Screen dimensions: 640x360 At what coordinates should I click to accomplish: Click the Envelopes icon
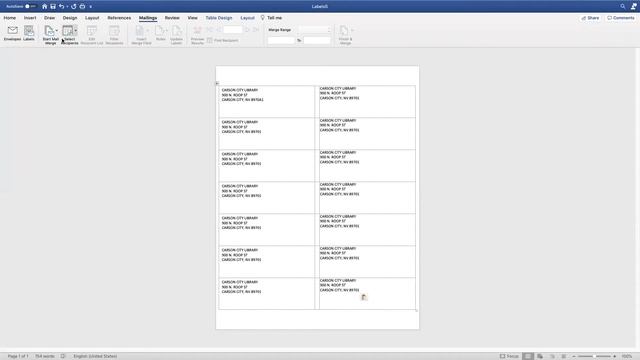[x=12, y=31]
